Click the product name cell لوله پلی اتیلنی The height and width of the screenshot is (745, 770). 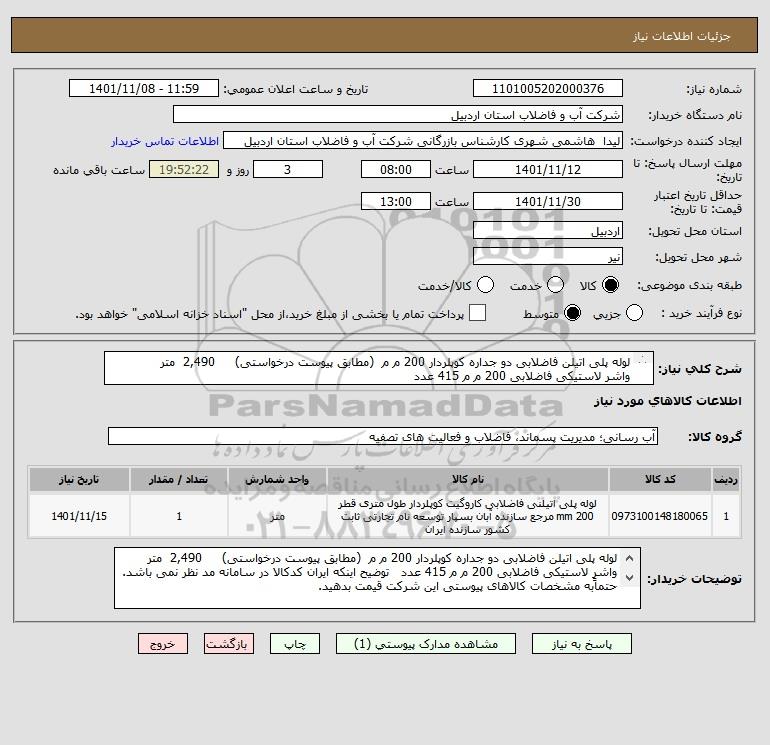(x=468, y=516)
